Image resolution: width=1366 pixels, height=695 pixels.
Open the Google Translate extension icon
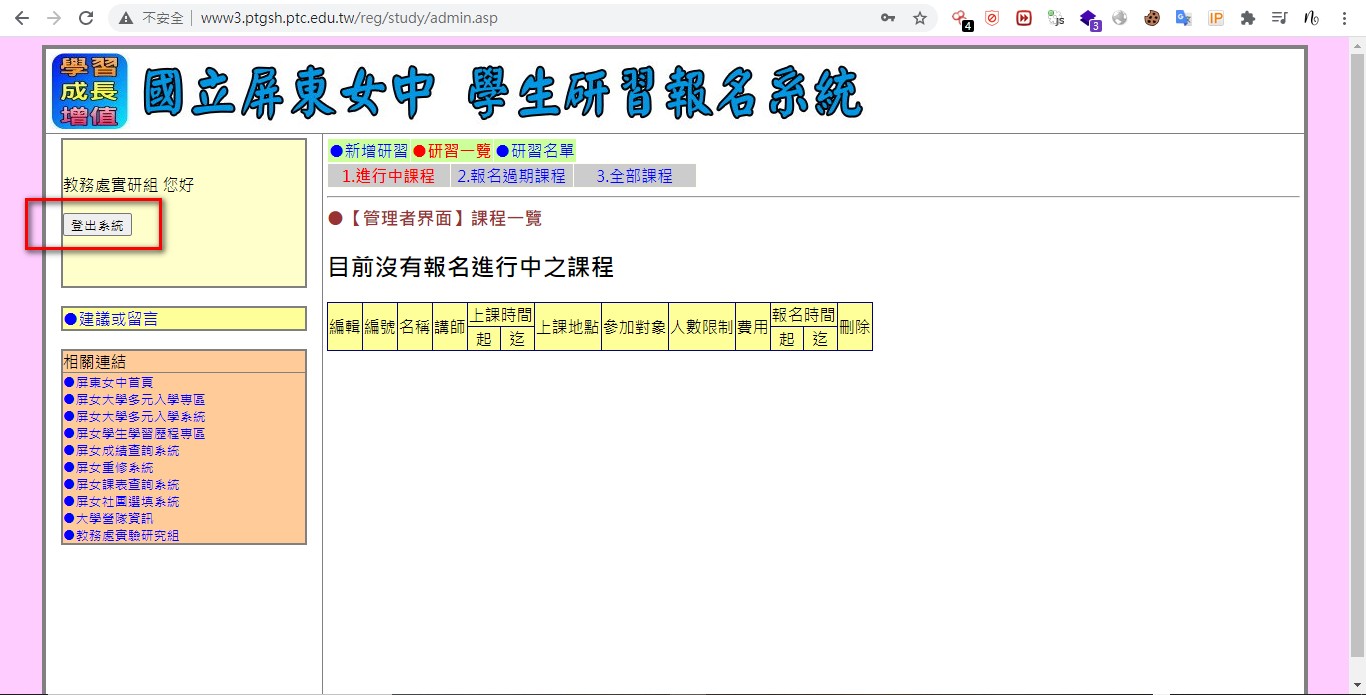pos(1184,18)
